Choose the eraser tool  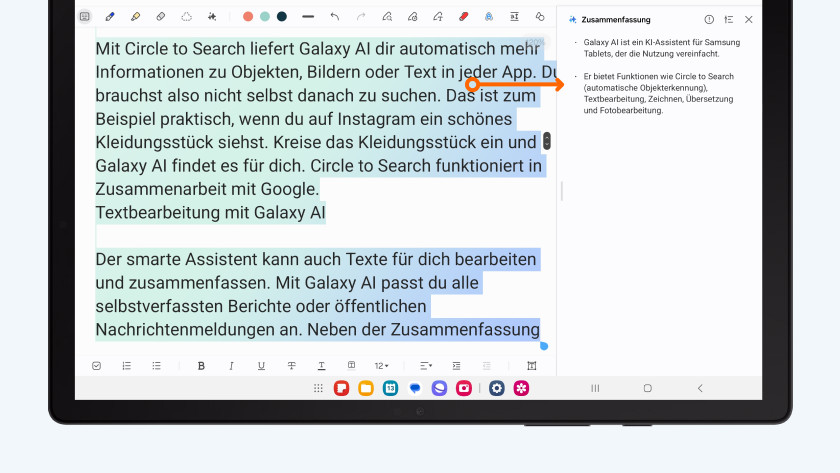161,17
